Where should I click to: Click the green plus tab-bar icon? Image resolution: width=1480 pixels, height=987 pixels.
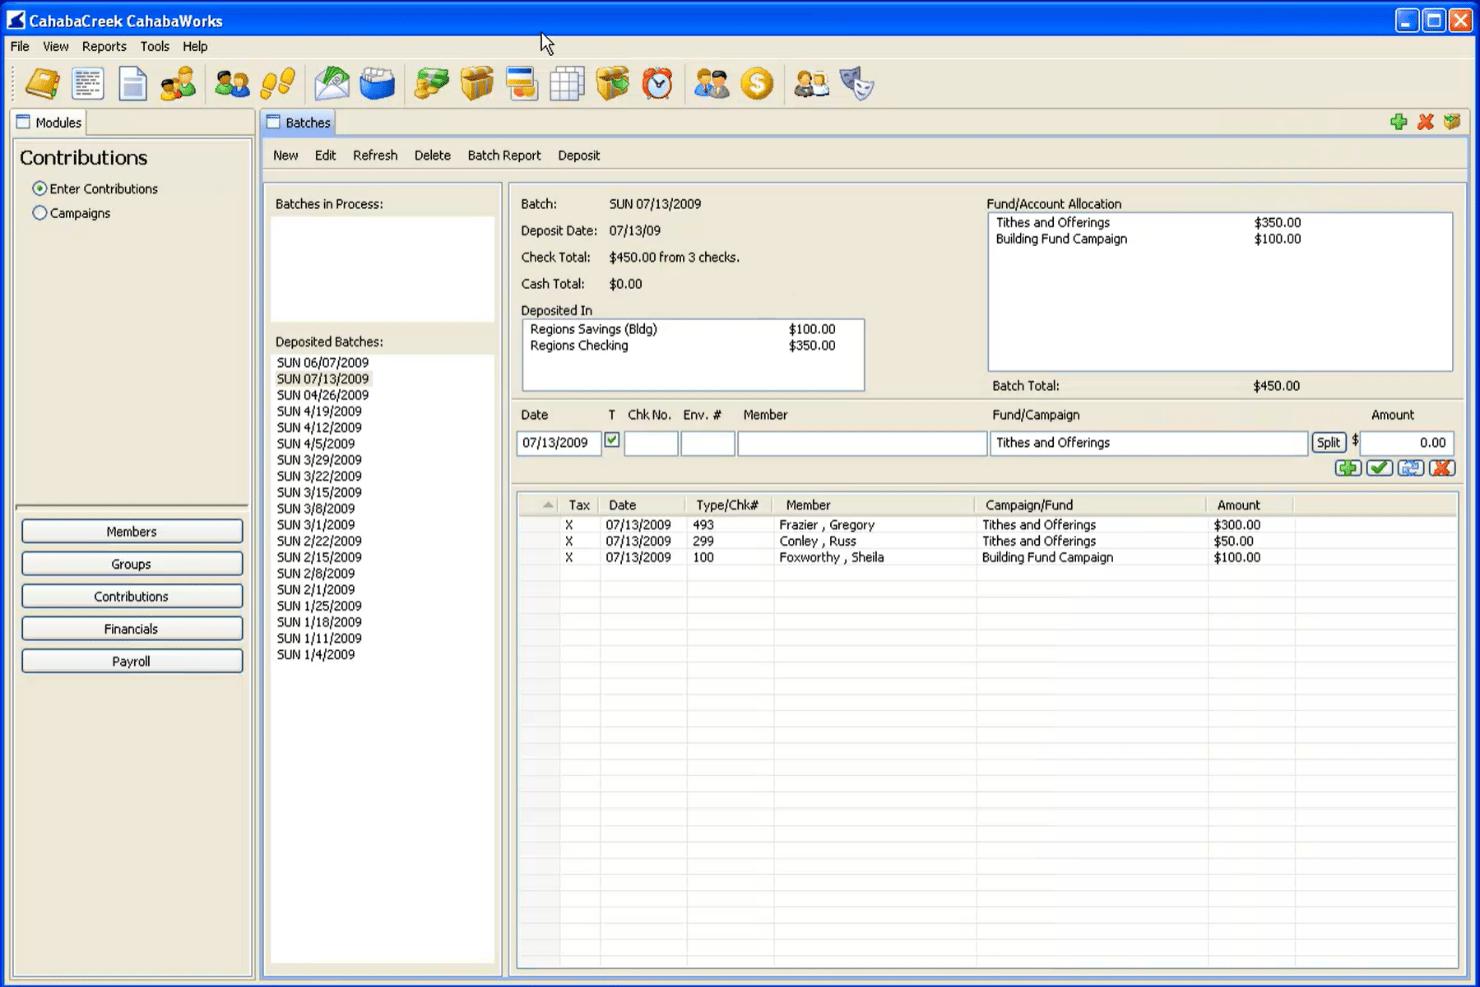click(x=1399, y=122)
